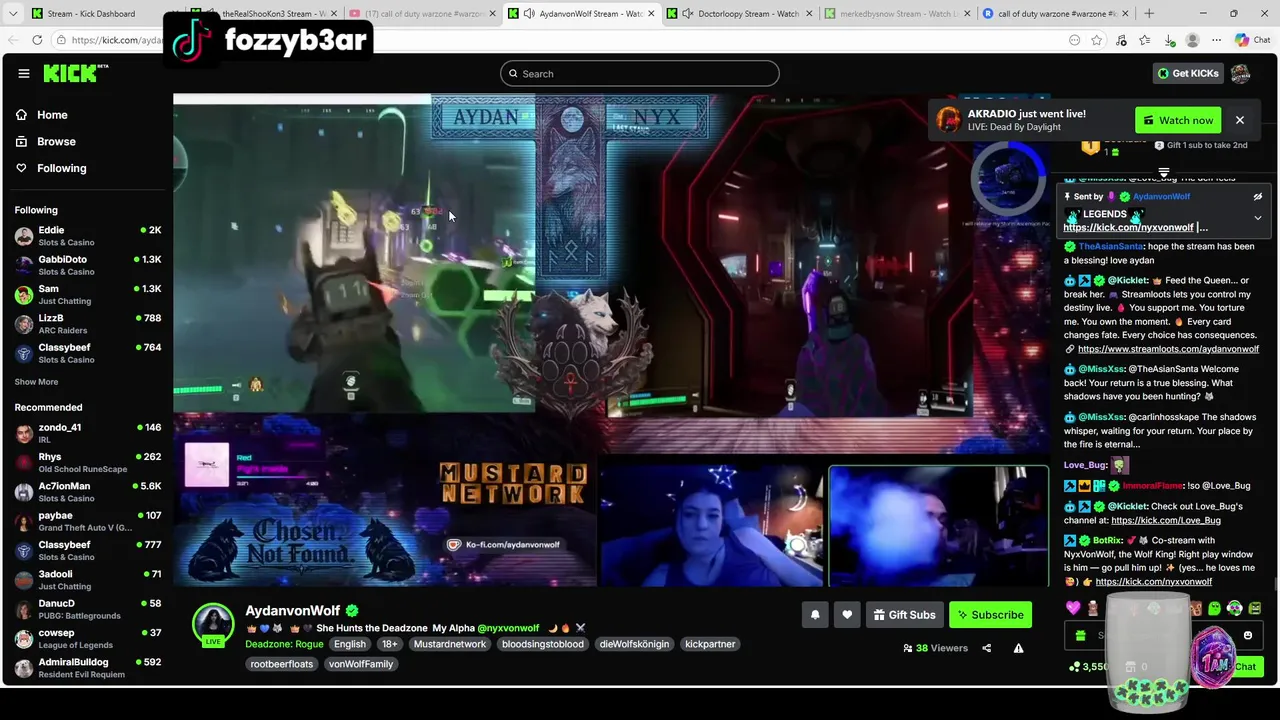Click the Gift Subs button

tap(904, 615)
